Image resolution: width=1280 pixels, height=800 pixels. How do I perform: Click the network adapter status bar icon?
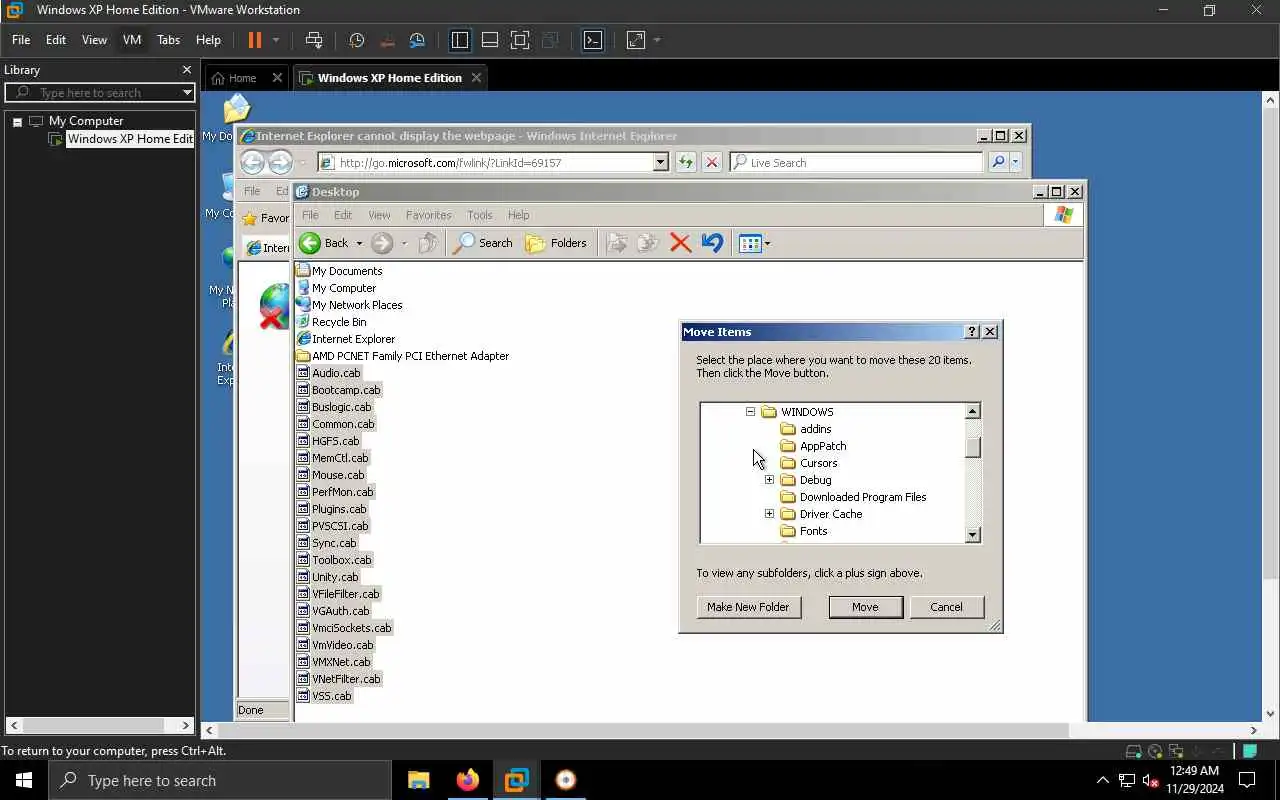click(x=1176, y=751)
